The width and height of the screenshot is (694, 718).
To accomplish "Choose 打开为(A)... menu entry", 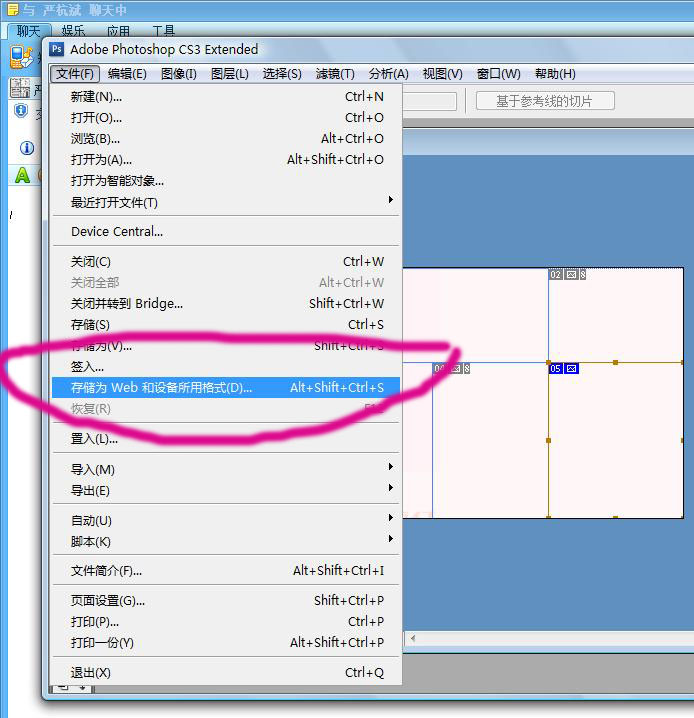I will point(226,159).
